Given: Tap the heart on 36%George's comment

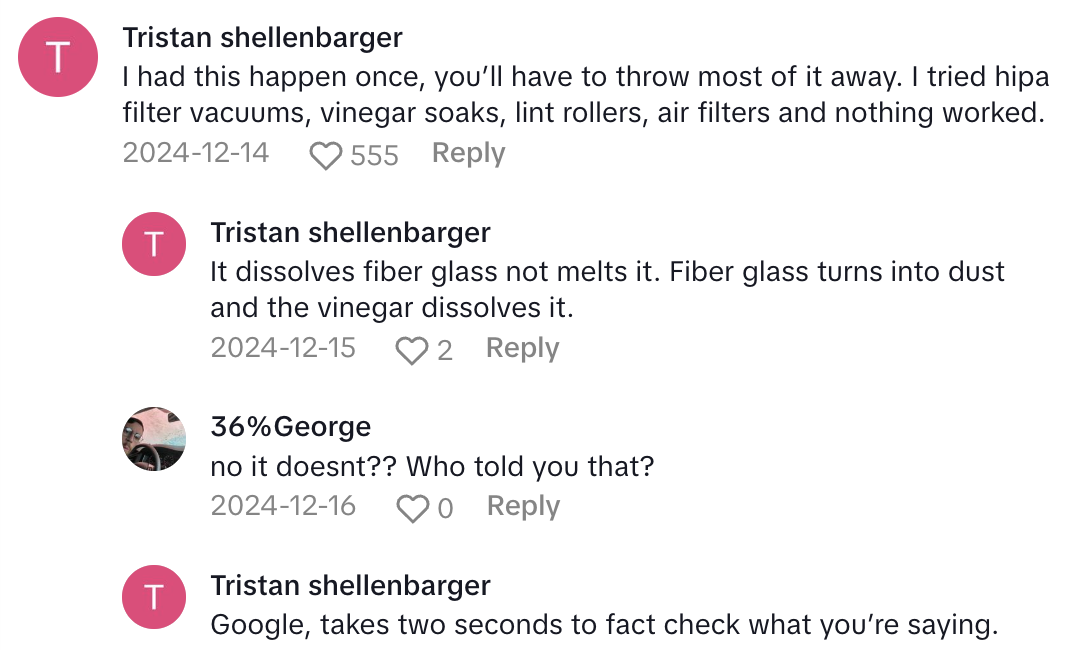Looking at the screenshot, I should coord(412,508).
